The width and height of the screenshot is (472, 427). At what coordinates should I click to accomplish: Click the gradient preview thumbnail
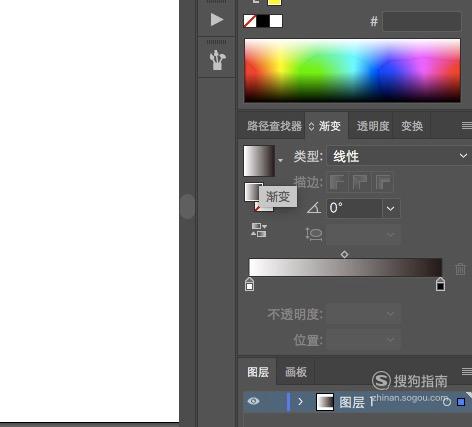pyautogui.click(x=259, y=161)
